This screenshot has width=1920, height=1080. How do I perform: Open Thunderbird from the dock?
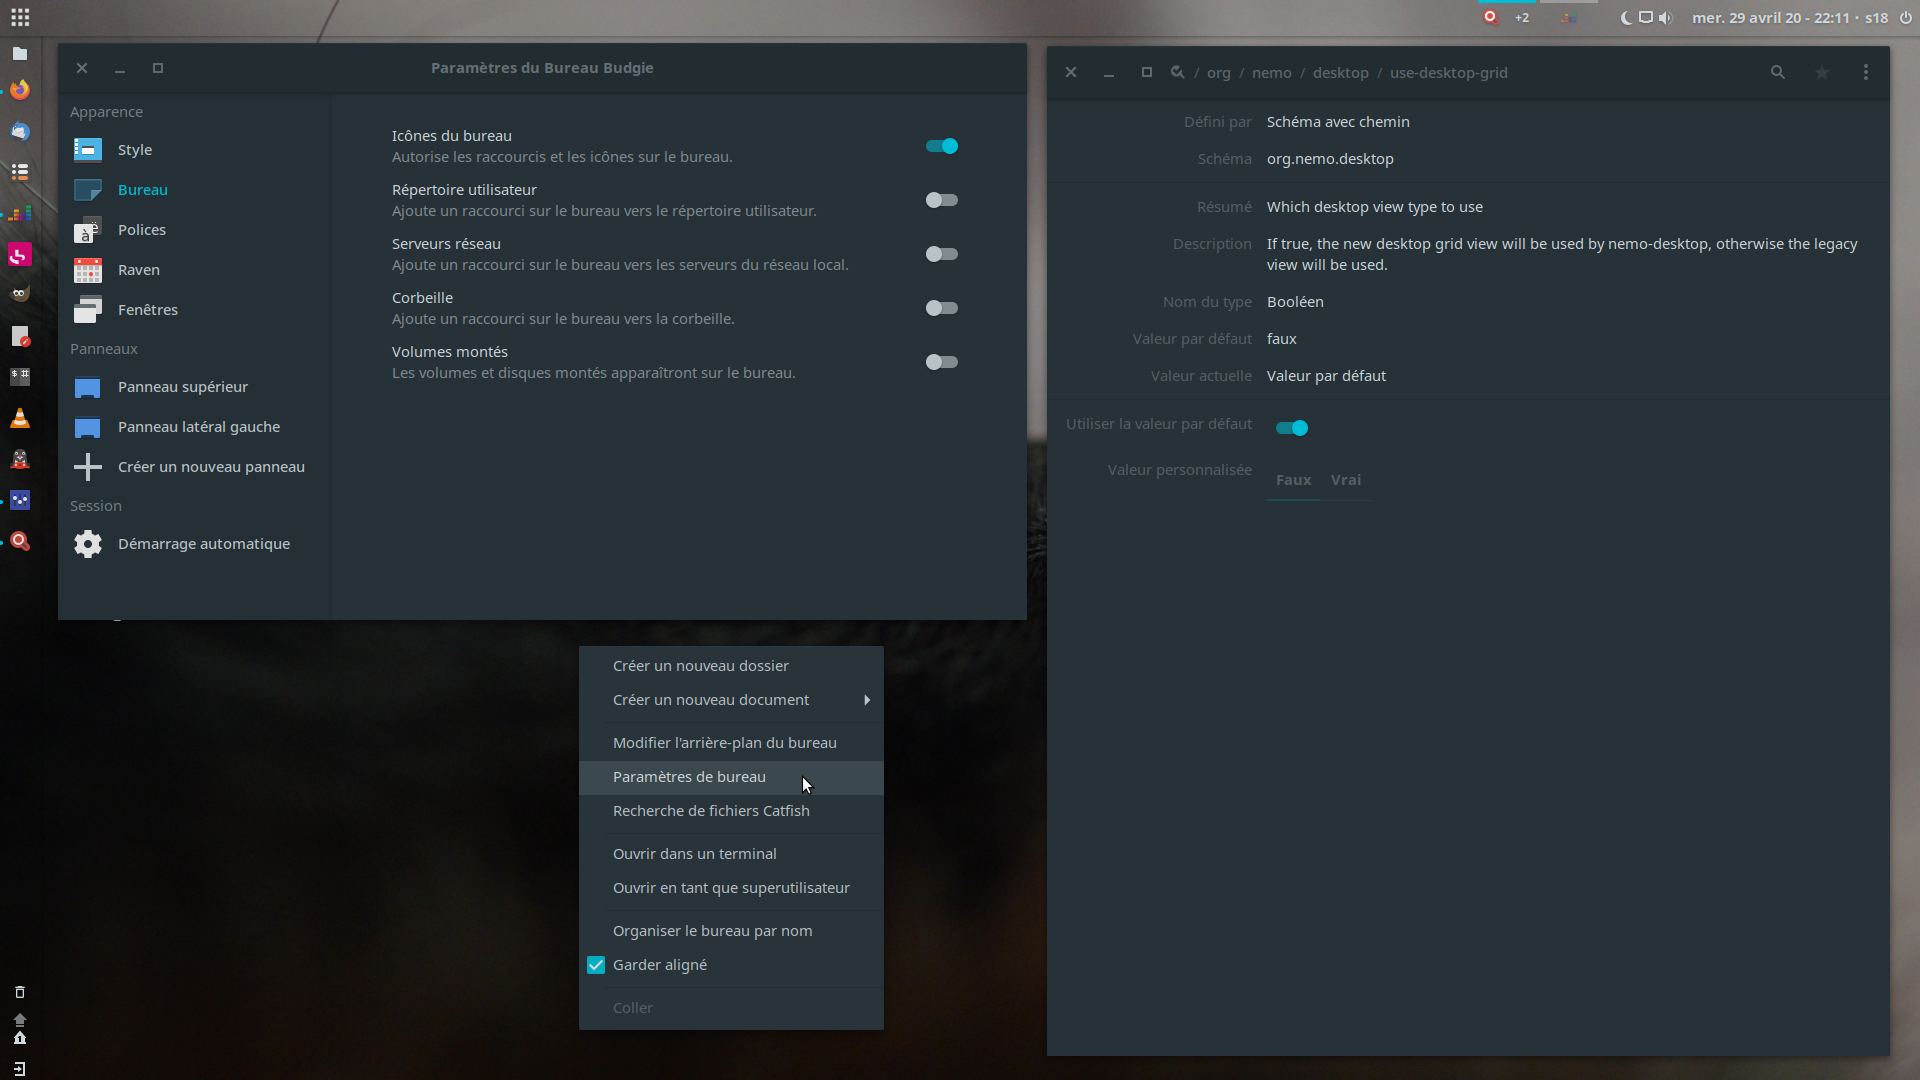click(19, 131)
